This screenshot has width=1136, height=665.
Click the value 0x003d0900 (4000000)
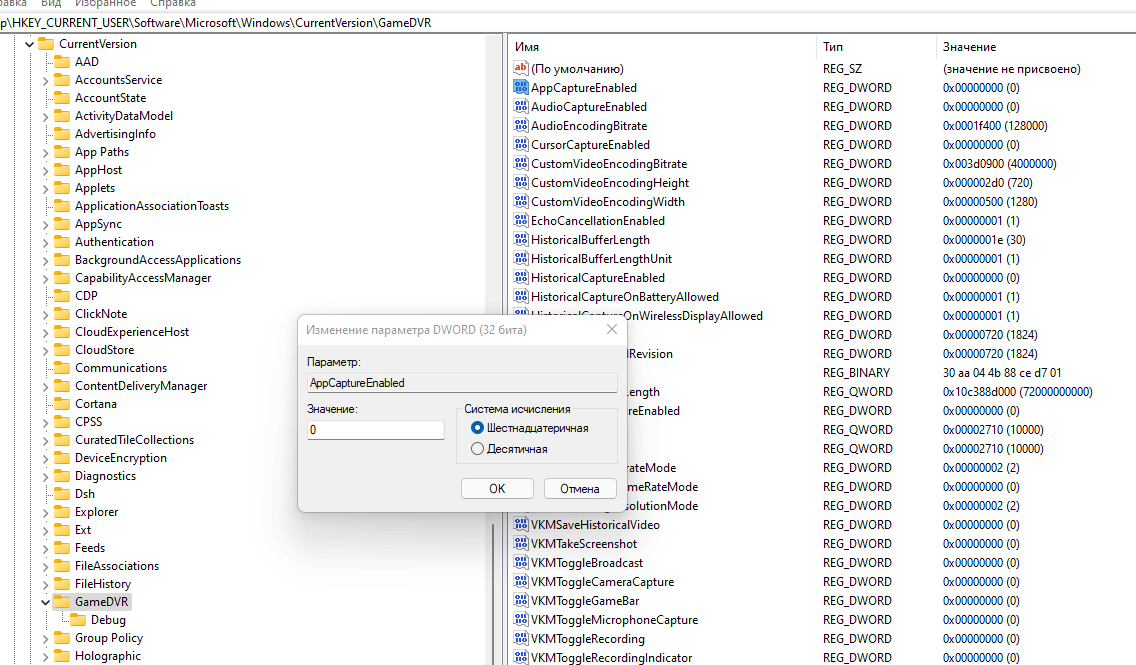point(999,164)
